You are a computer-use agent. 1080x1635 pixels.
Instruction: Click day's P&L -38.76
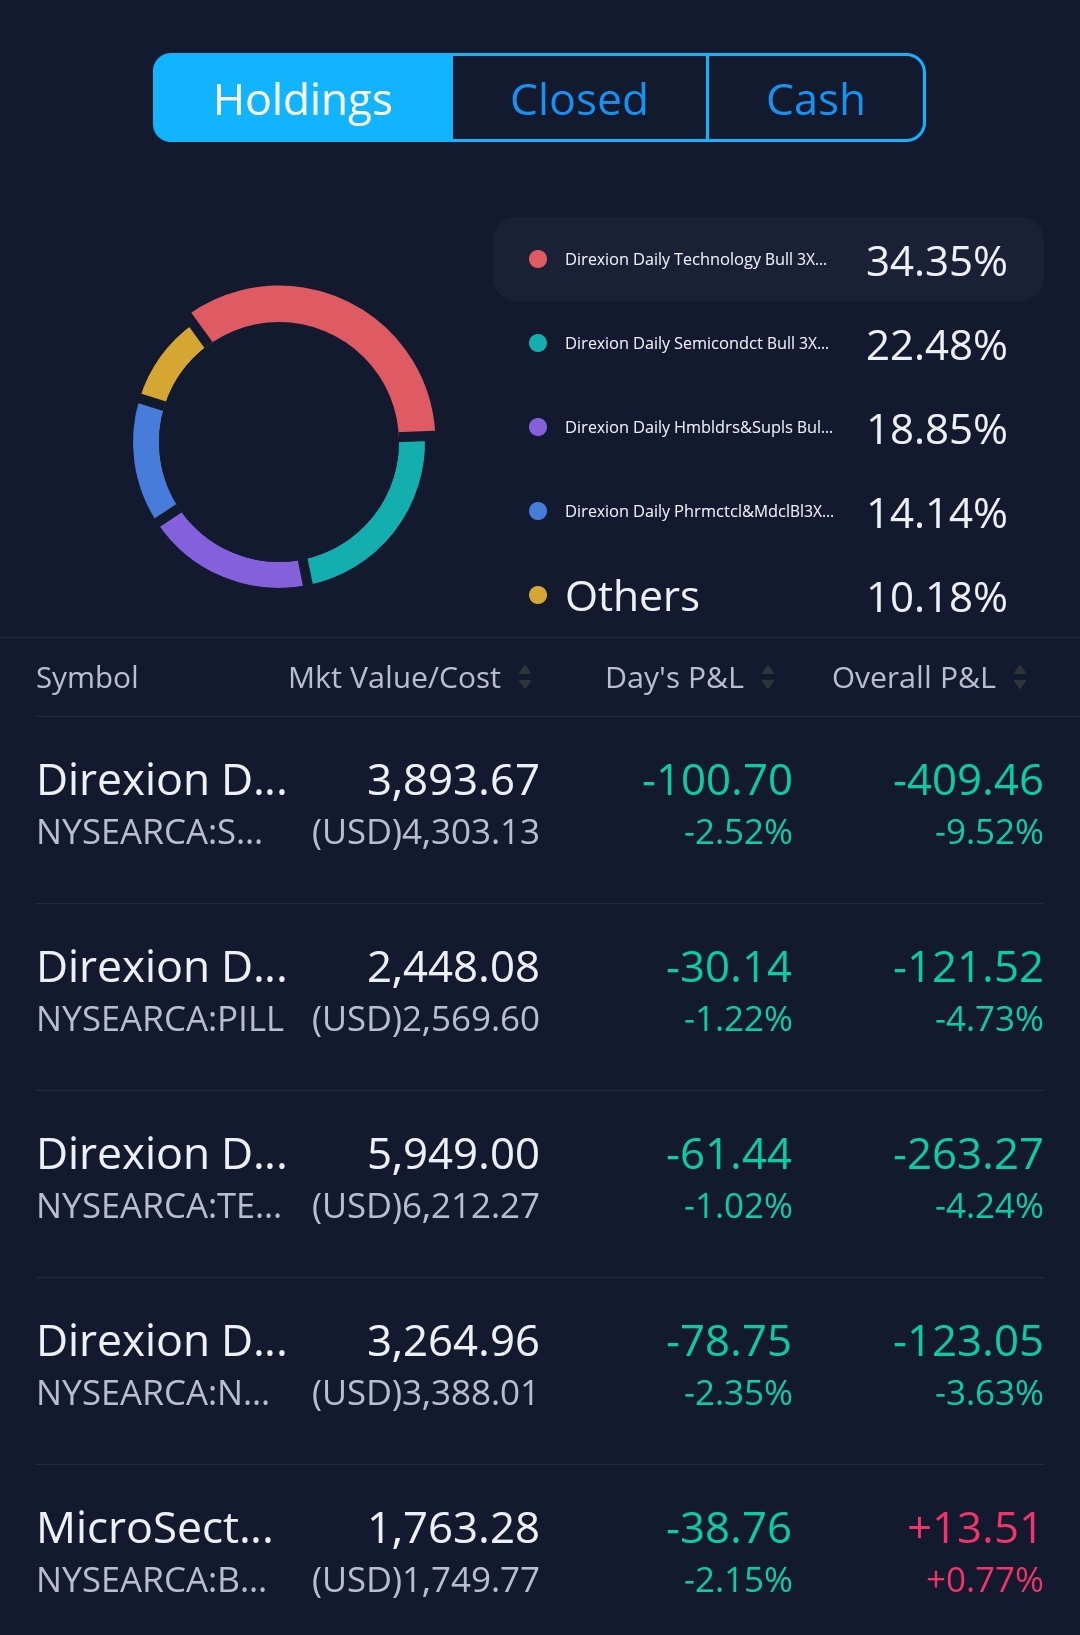pos(729,1528)
